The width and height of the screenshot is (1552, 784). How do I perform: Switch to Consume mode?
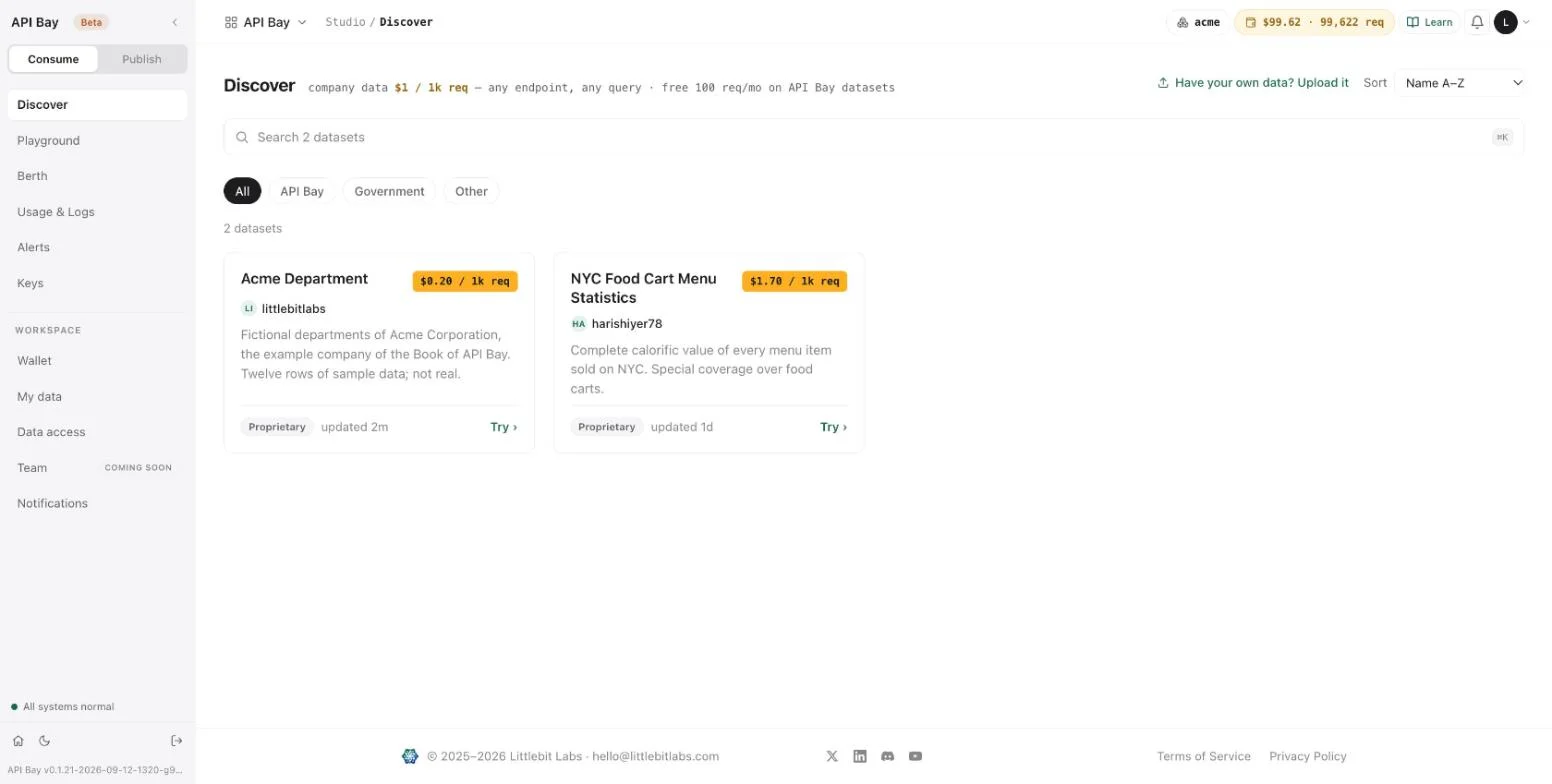coord(53,59)
